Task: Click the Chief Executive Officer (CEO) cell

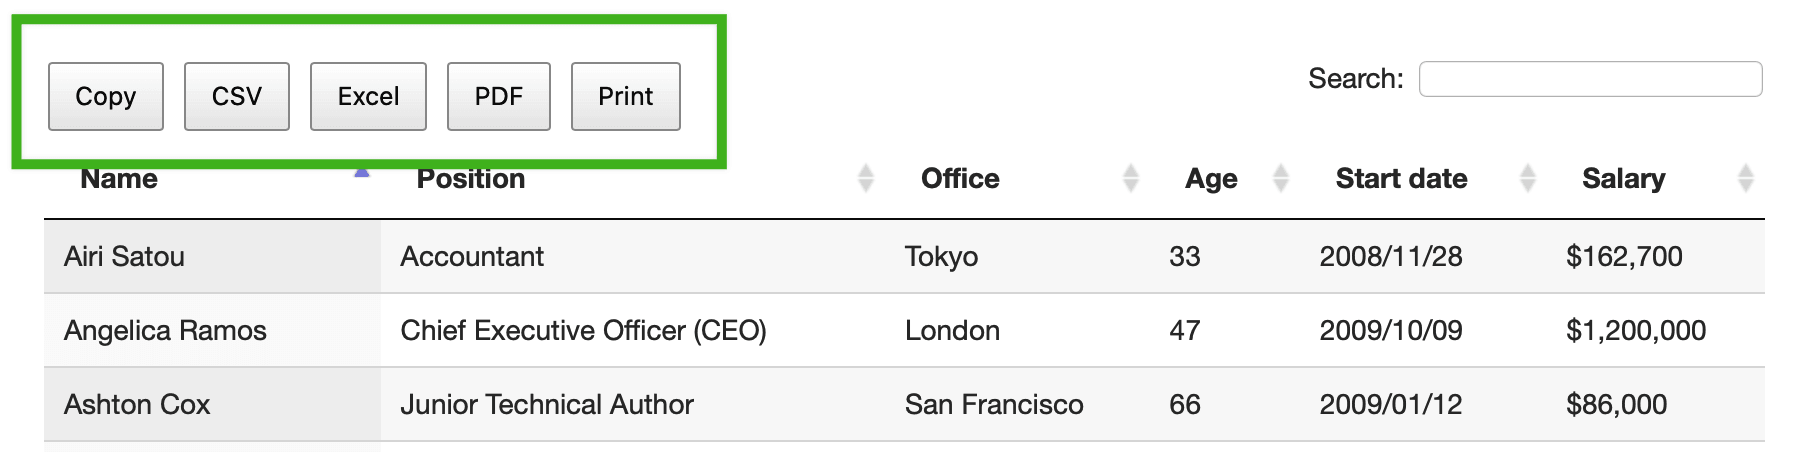Action: coord(583,331)
